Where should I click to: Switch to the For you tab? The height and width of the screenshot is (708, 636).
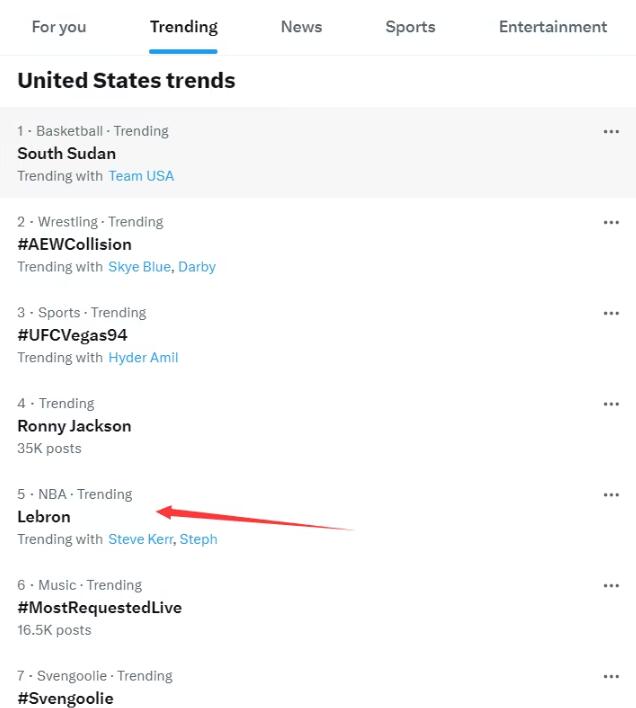pos(58,27)
